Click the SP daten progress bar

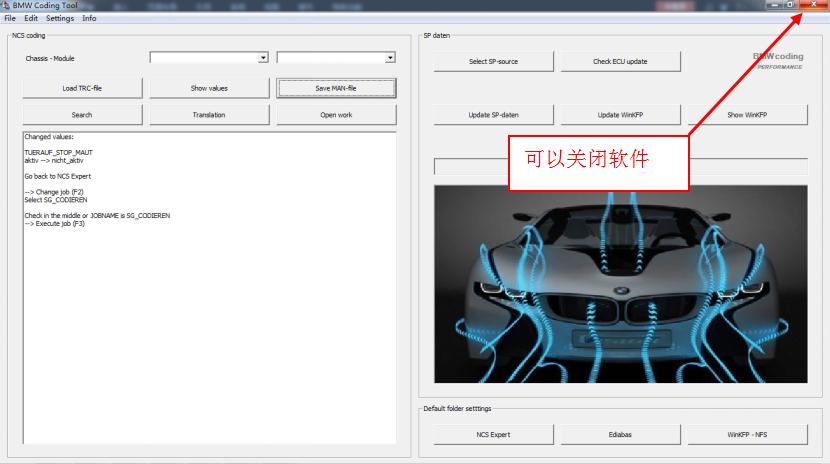(x=620, y=166)
